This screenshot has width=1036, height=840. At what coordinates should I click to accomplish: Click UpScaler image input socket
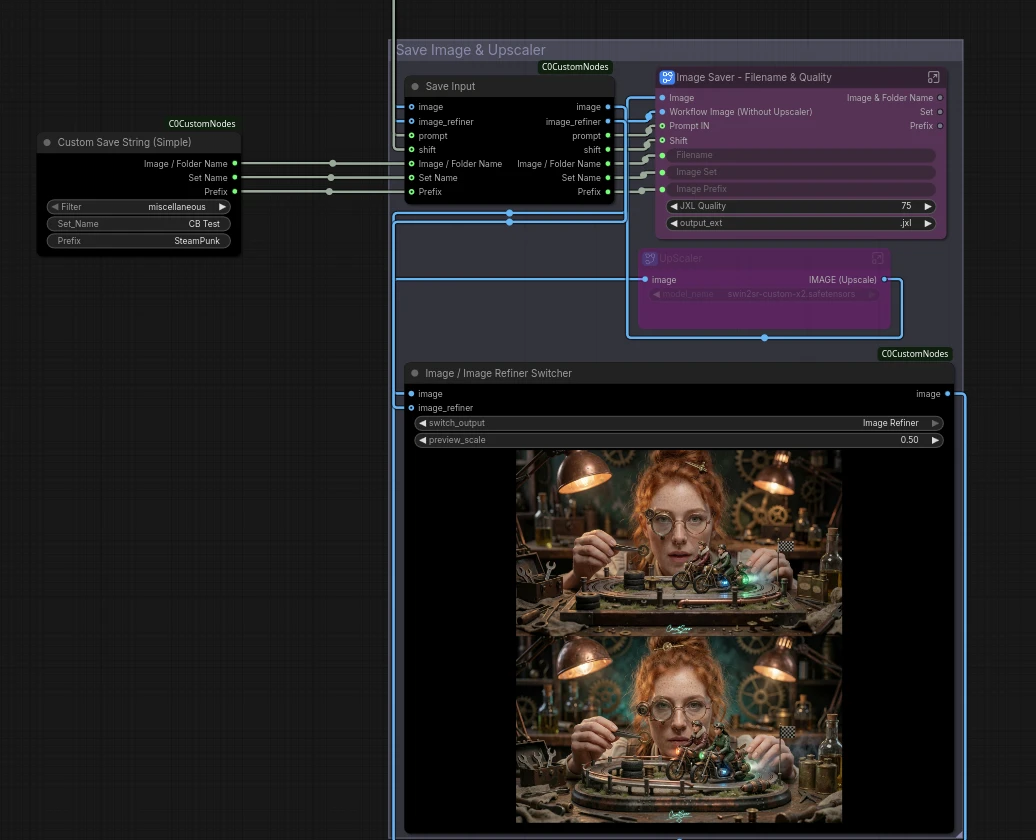pos(645,280)
